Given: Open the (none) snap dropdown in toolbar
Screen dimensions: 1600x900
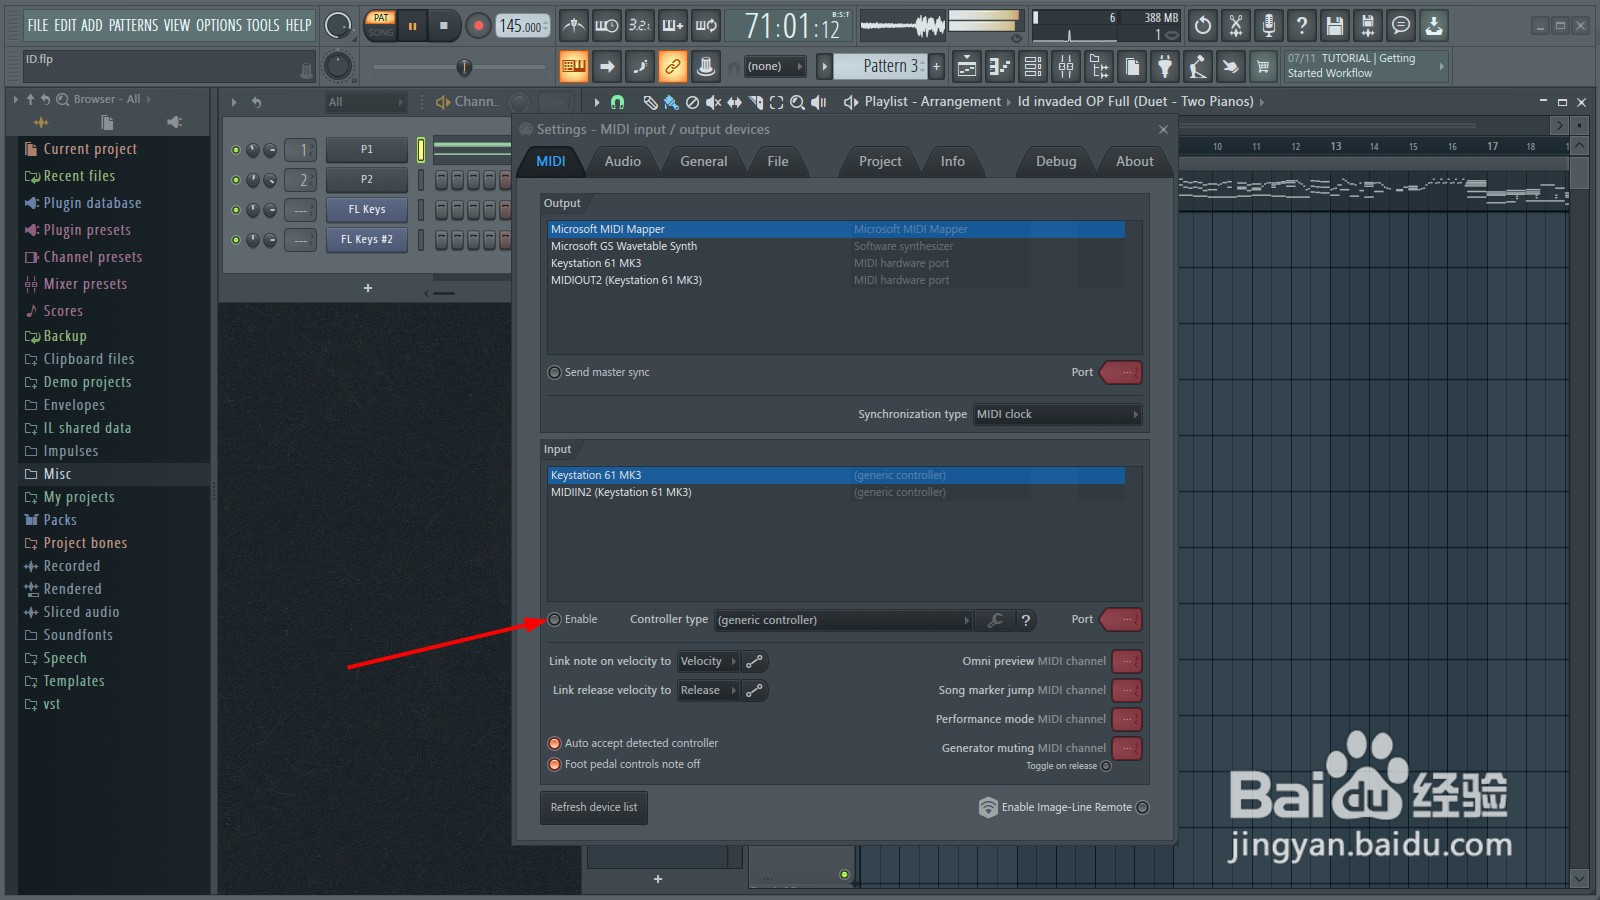Looking at the screenshot, I should pyautogui.click(x=775, y=67).
